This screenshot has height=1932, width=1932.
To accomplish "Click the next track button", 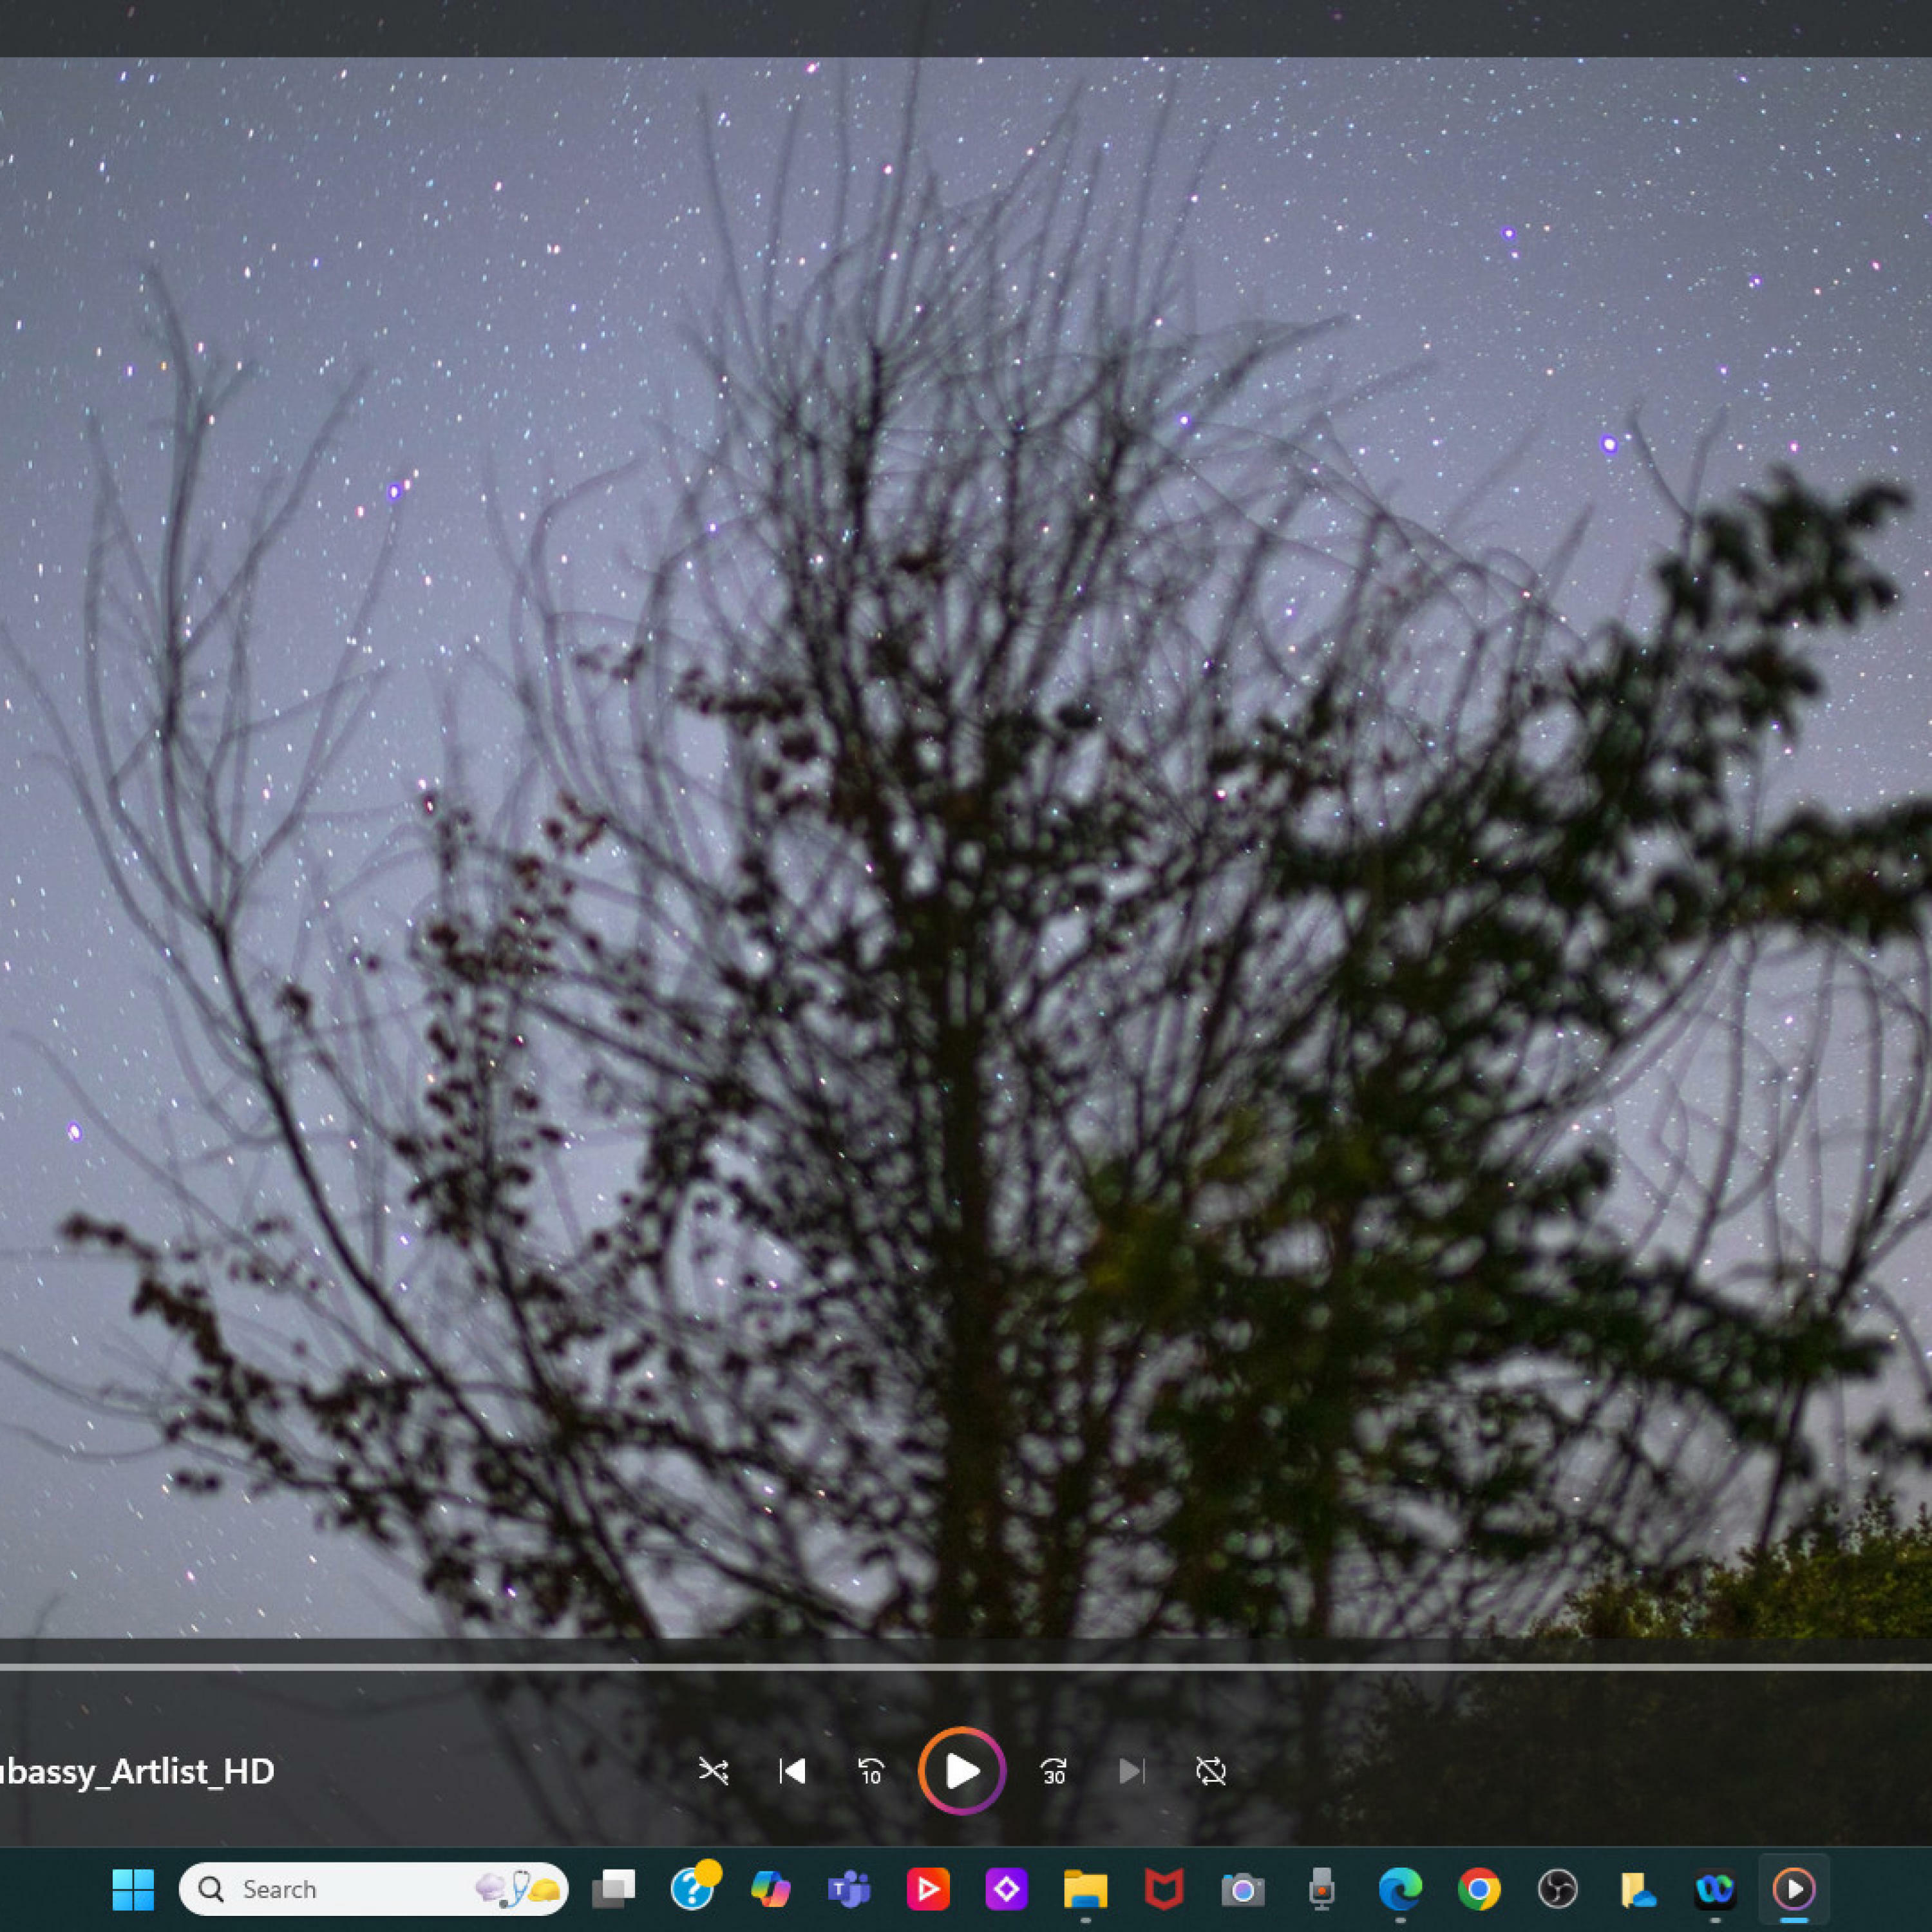I will pos(1131,1772).
